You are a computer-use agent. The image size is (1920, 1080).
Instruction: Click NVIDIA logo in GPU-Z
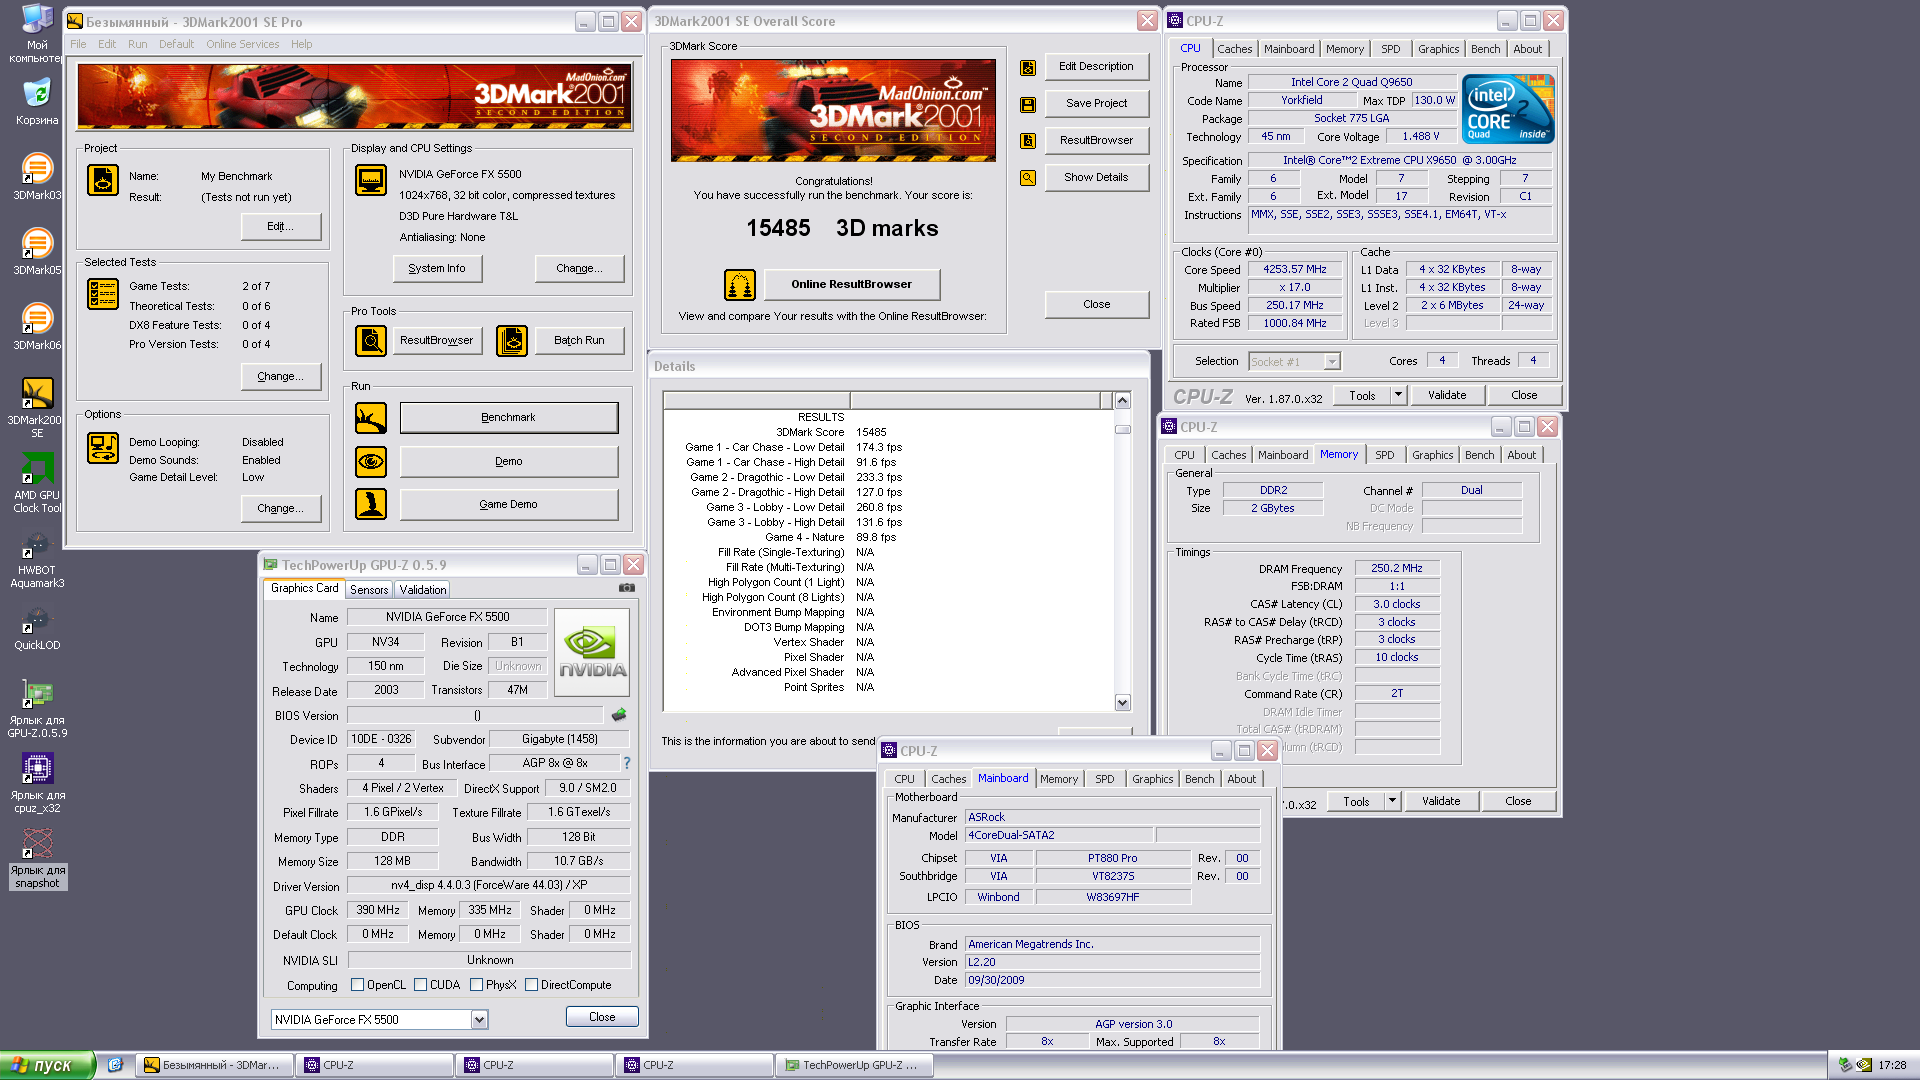[x=592, y=652]
